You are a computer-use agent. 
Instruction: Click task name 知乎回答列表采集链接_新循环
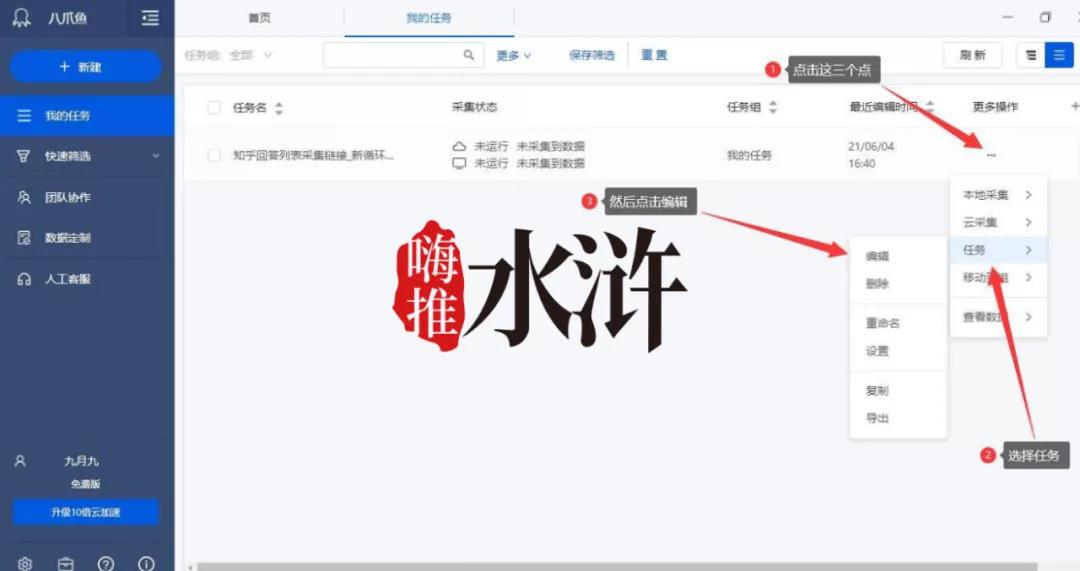click(x=313, y=156)
